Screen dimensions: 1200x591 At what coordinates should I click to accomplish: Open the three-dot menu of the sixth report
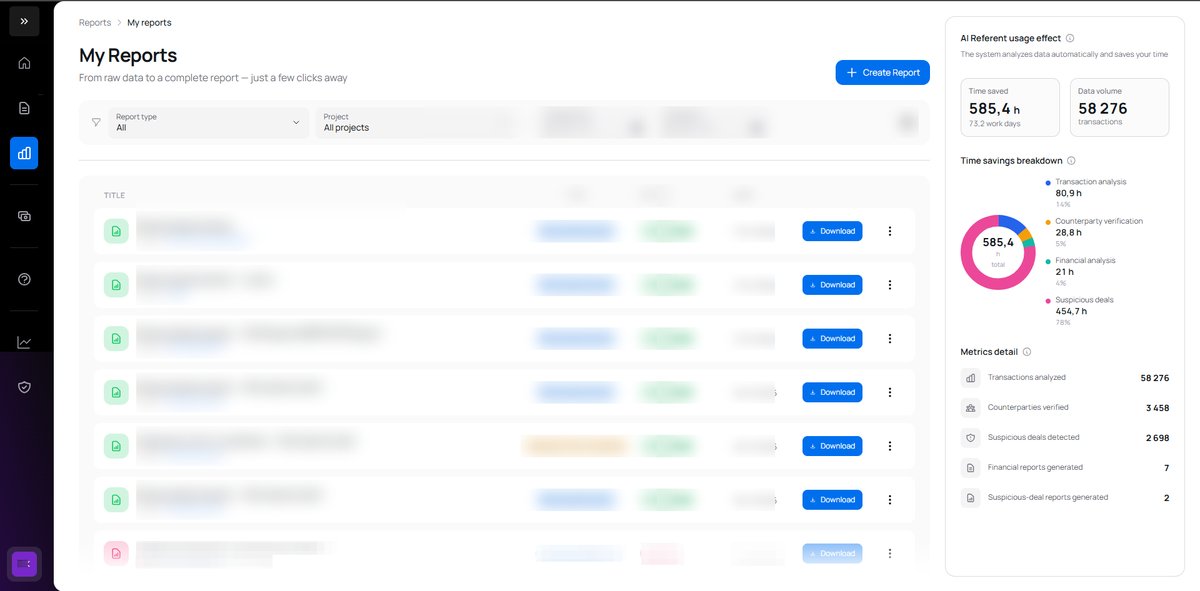point(890,499)
